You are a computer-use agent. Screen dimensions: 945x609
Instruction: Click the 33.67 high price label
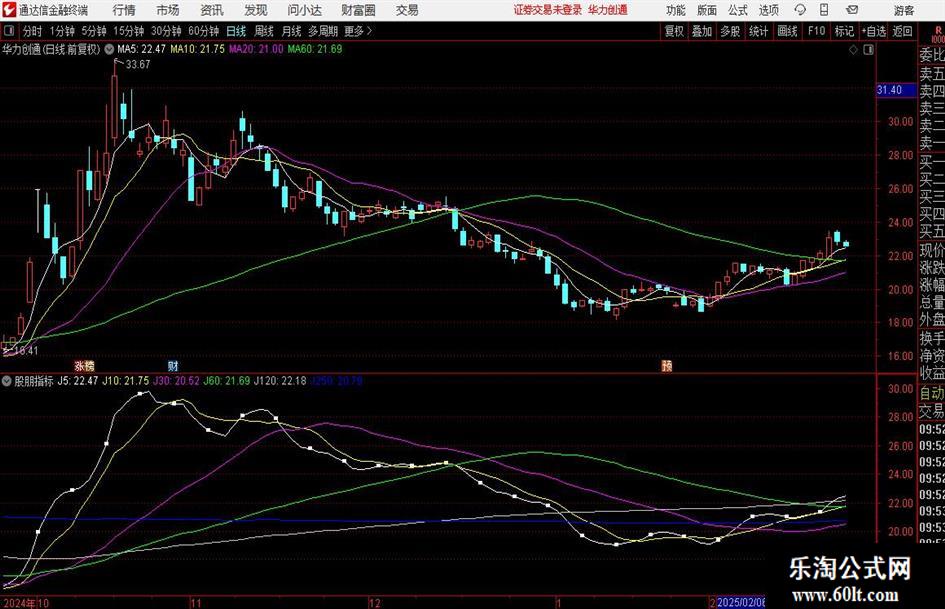tap(138, 65)
